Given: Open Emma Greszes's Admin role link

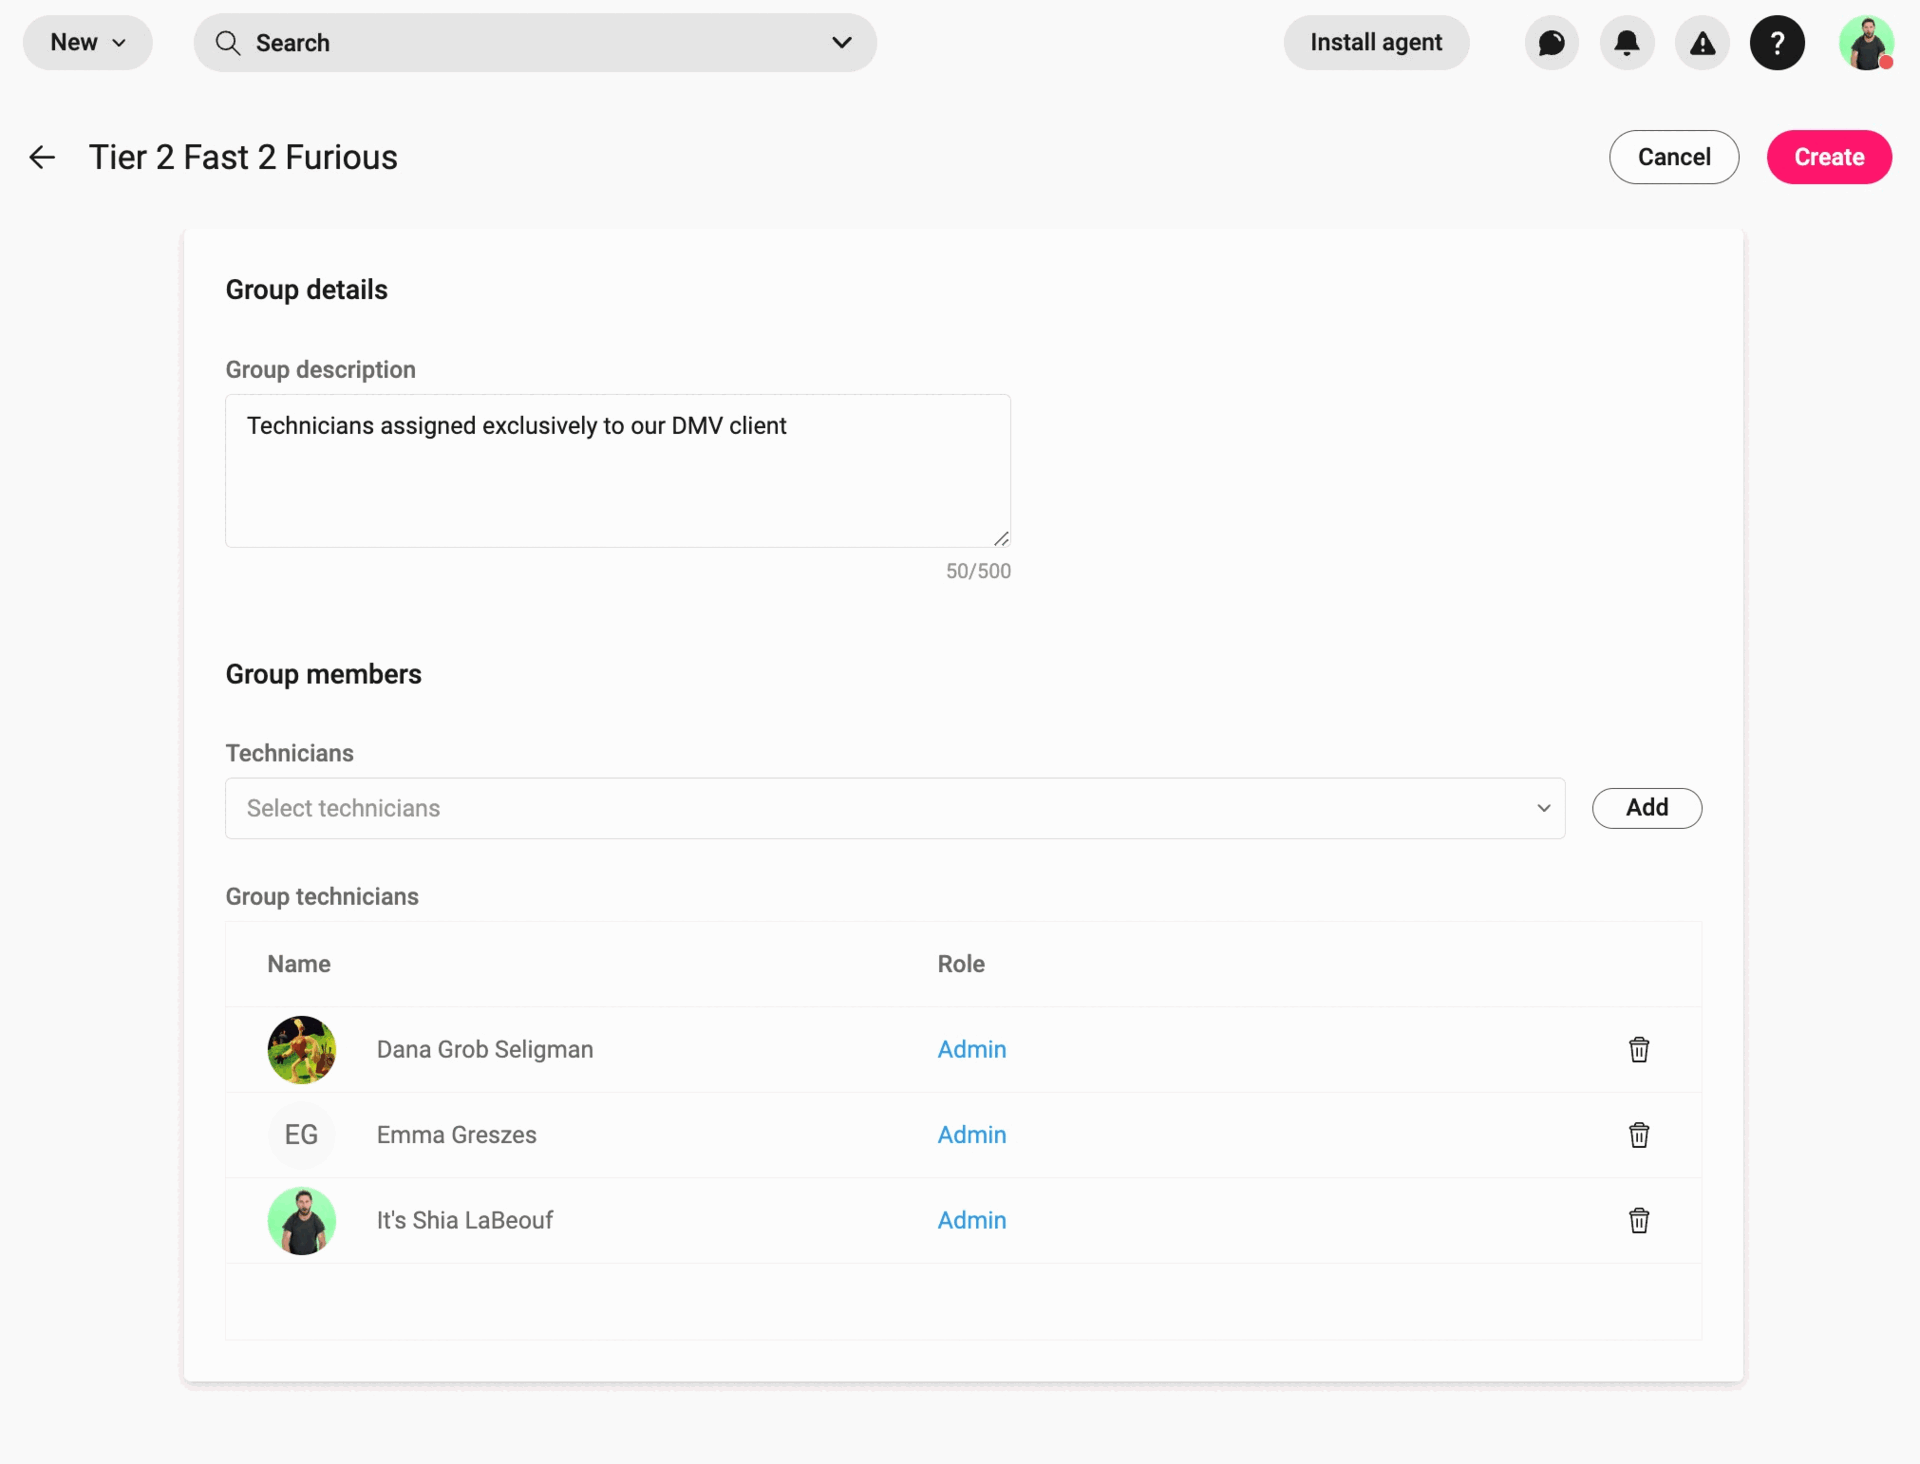Looking at the screenshot, I should coord(971,1135).
